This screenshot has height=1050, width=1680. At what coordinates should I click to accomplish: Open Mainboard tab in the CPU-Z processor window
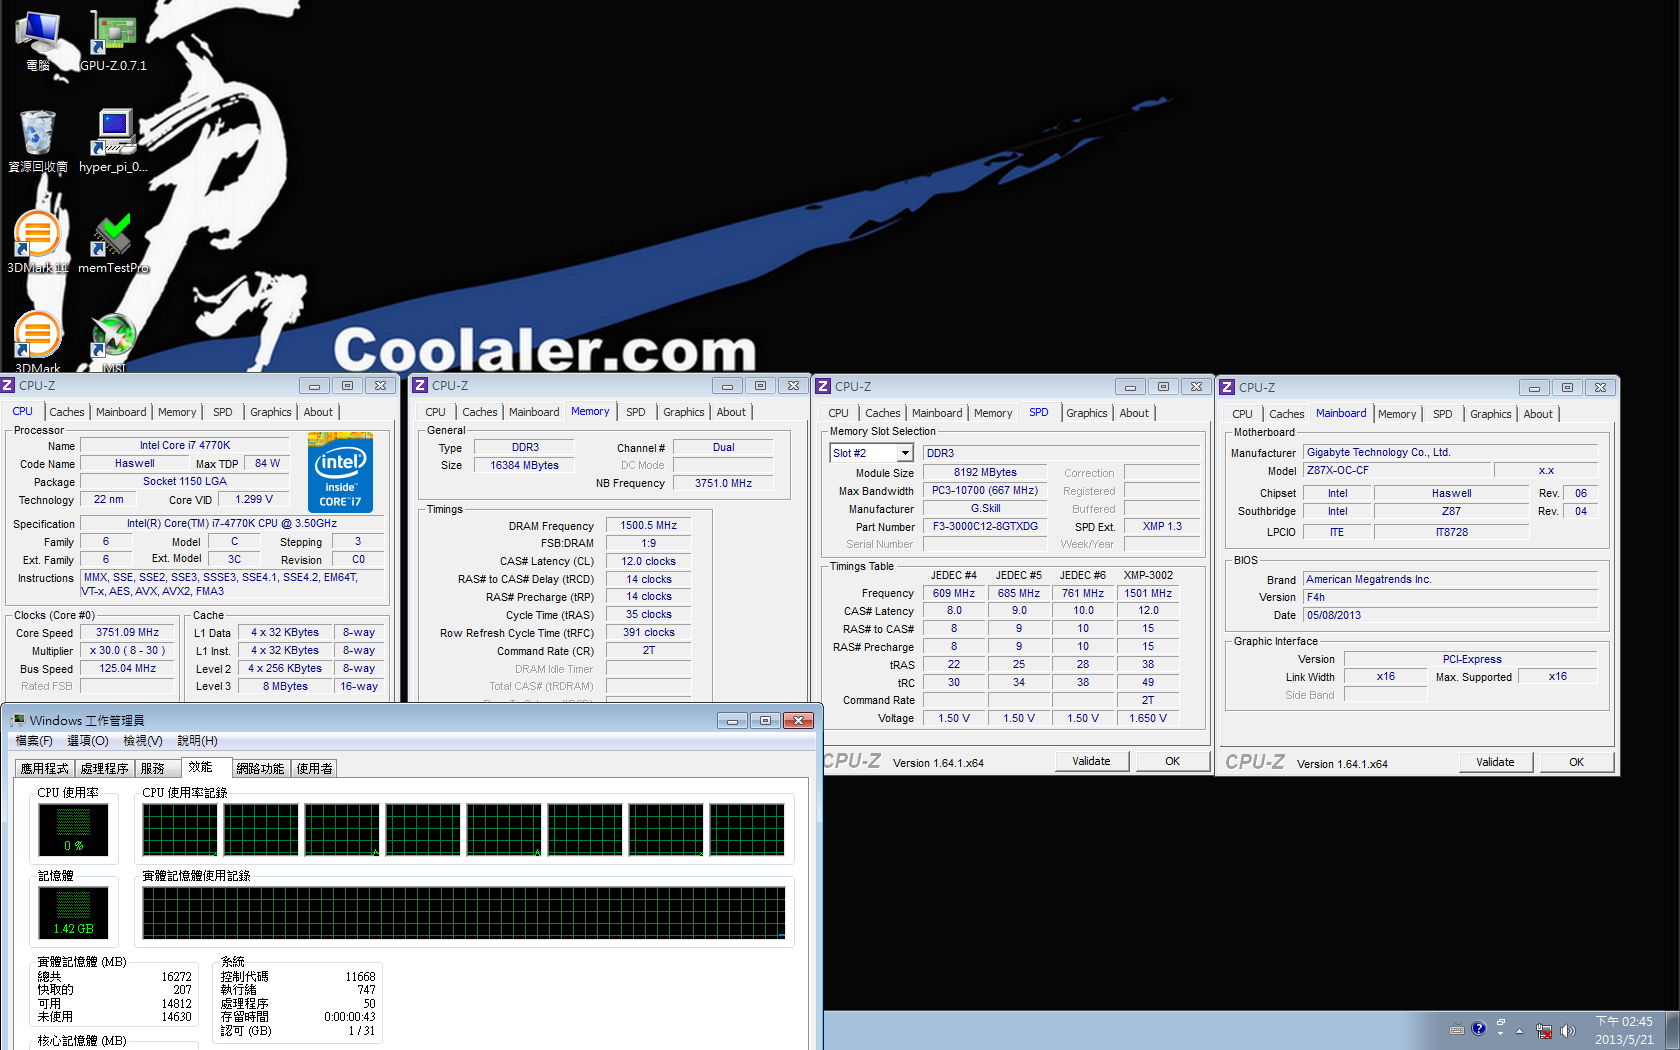pyautogui.click(x=121, y=412)
